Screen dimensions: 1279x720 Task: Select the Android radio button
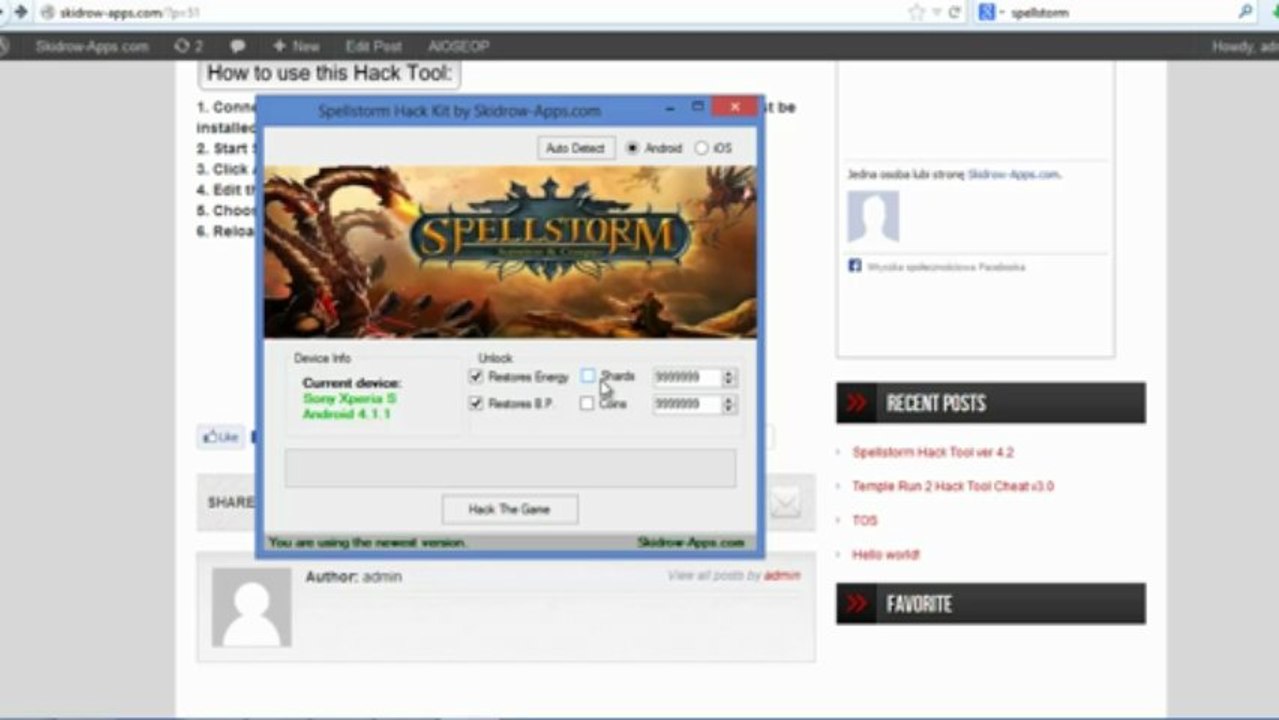point(632,148)
